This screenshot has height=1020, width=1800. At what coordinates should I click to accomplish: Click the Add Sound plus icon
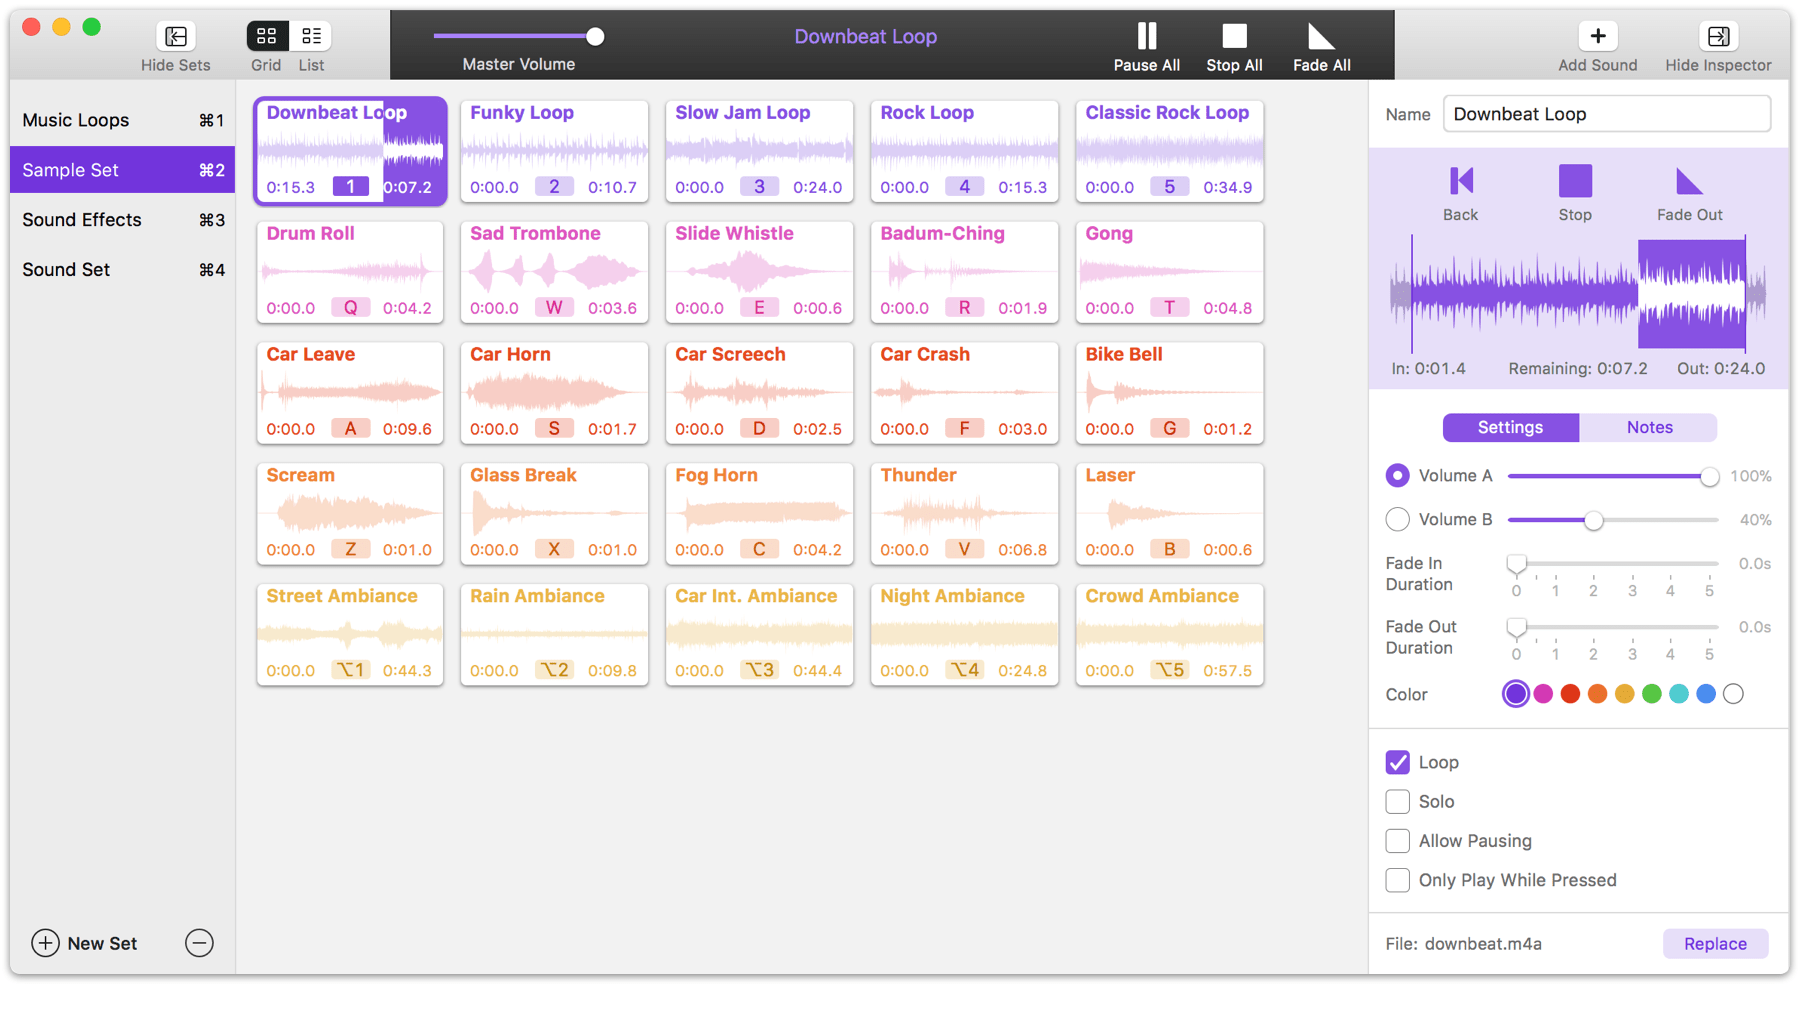[1597, 37]
